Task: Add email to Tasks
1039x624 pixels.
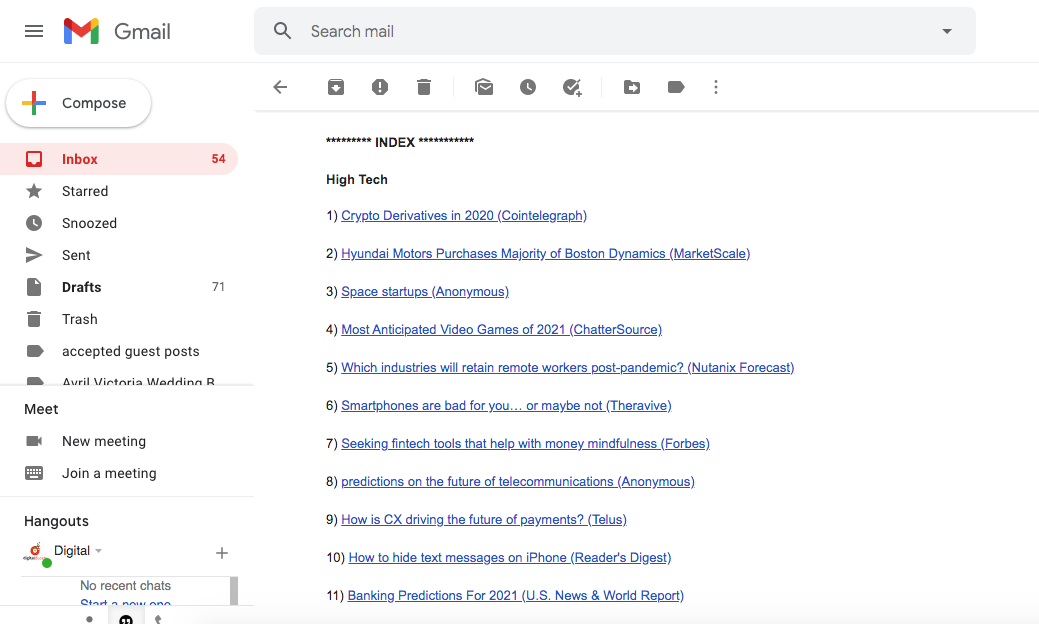Action: point(572,87)
